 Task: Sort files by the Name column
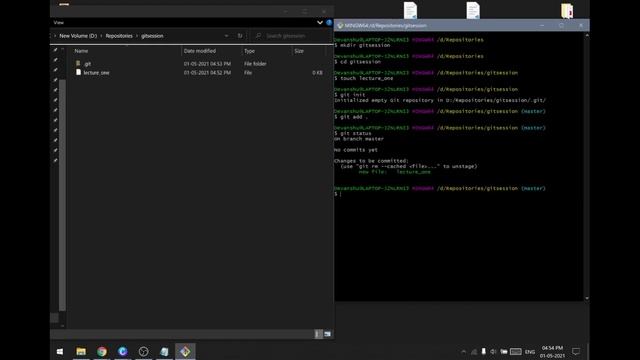[x=81, y=51]
